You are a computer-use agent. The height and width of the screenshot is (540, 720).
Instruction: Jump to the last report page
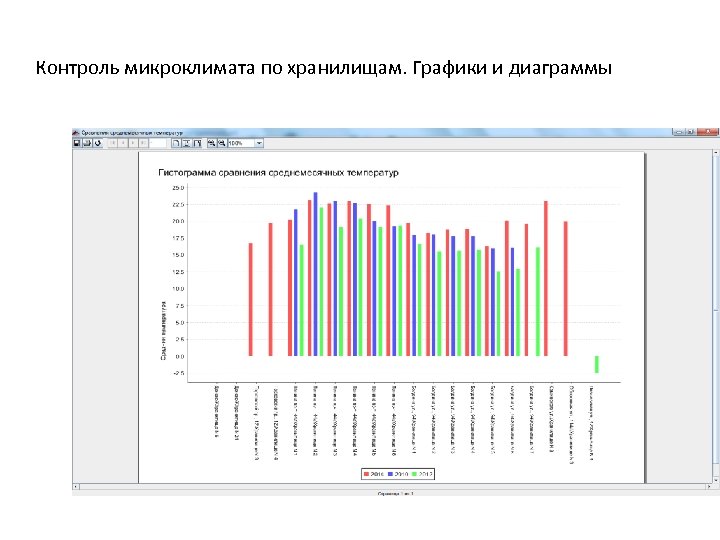pos(143,143)
